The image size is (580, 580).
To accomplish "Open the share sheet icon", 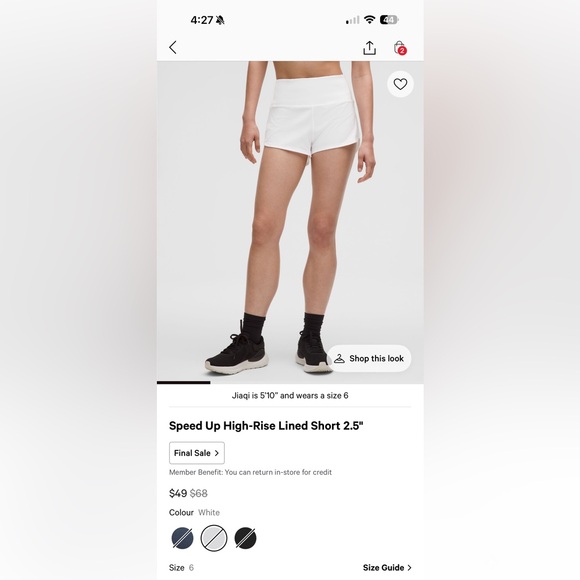I will pos(369,48).
